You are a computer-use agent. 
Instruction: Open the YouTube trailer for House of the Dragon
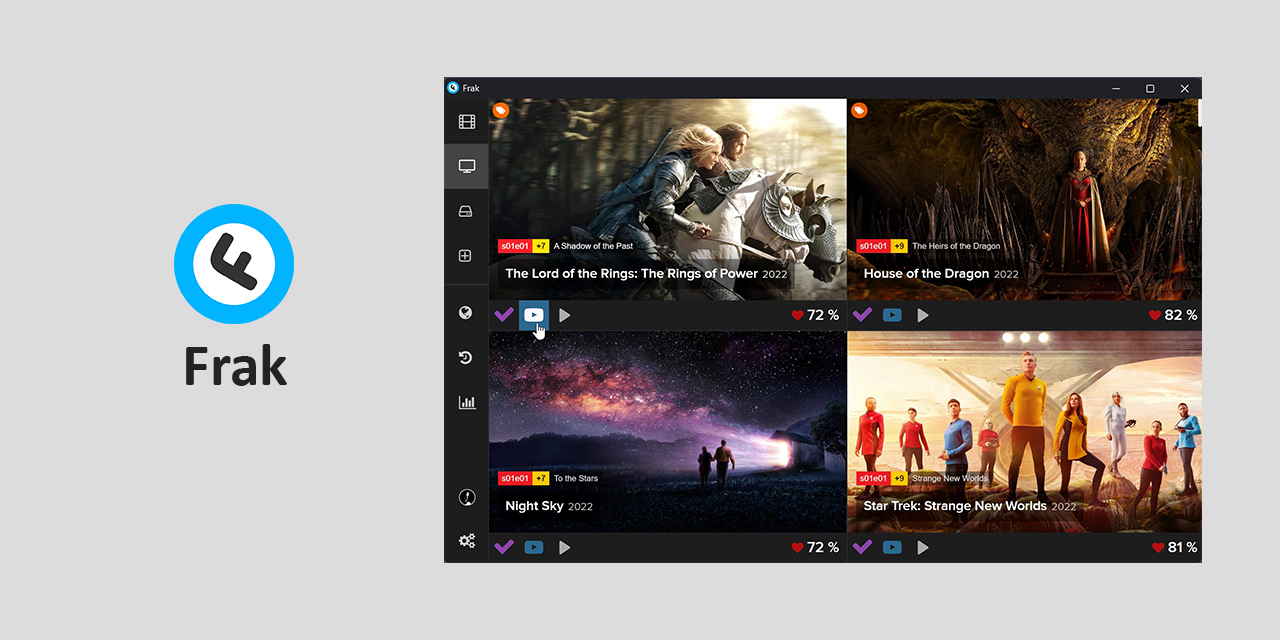tap(892, 315)
